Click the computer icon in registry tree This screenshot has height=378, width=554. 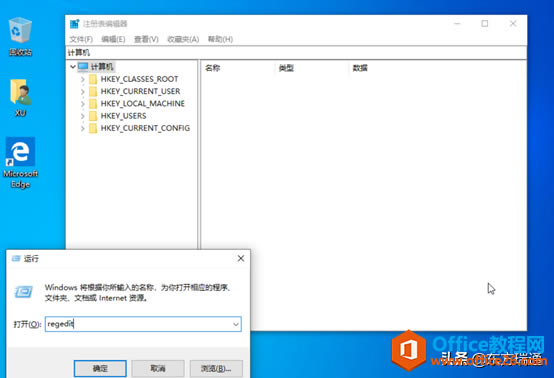coord(83,66)
